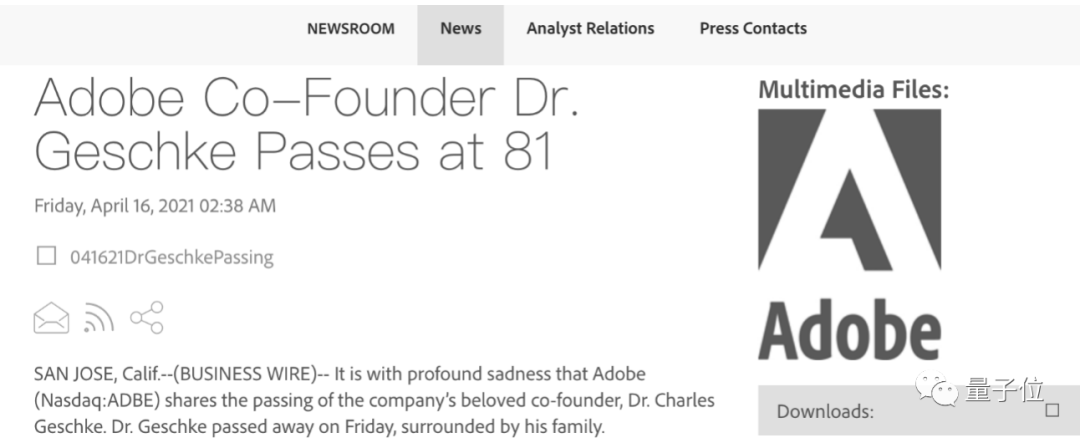
Task: Open the 041621DrGeschkePassing file link
Action: (x=171, y=257)
